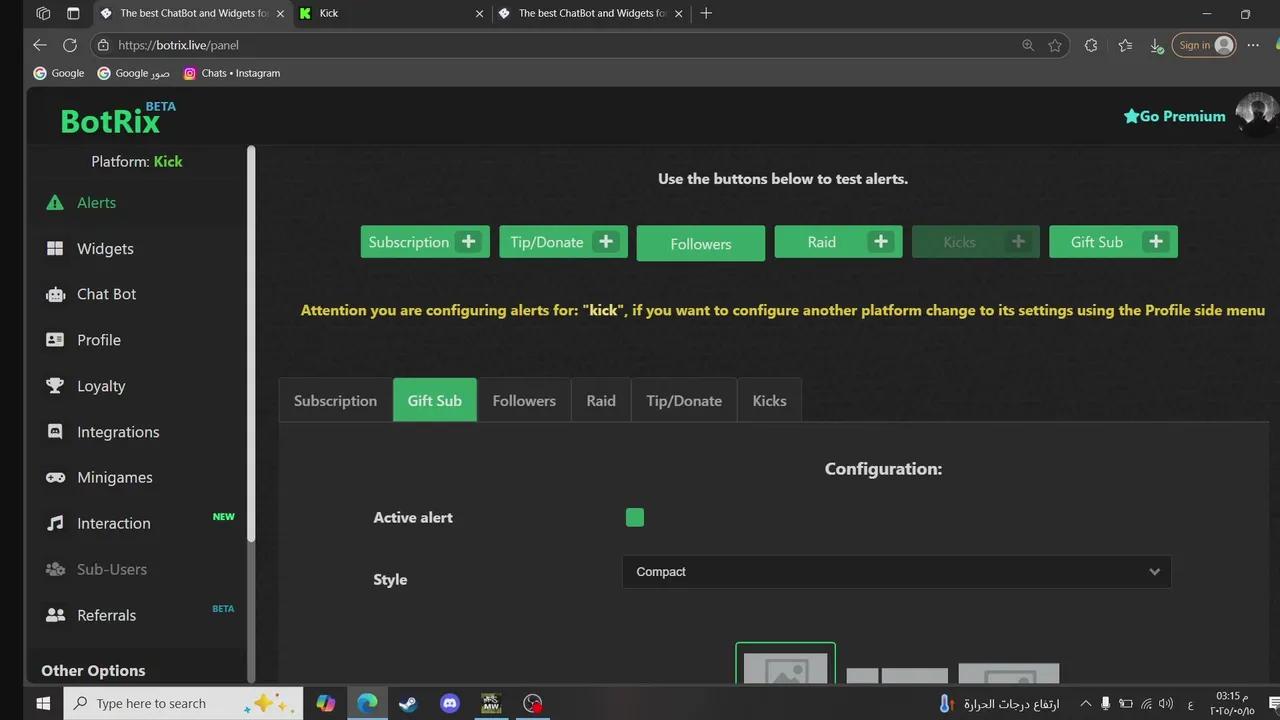Switch to the Raid alert tab
The height and width of the screenshot is (720, 1280).
pos(601,400)
